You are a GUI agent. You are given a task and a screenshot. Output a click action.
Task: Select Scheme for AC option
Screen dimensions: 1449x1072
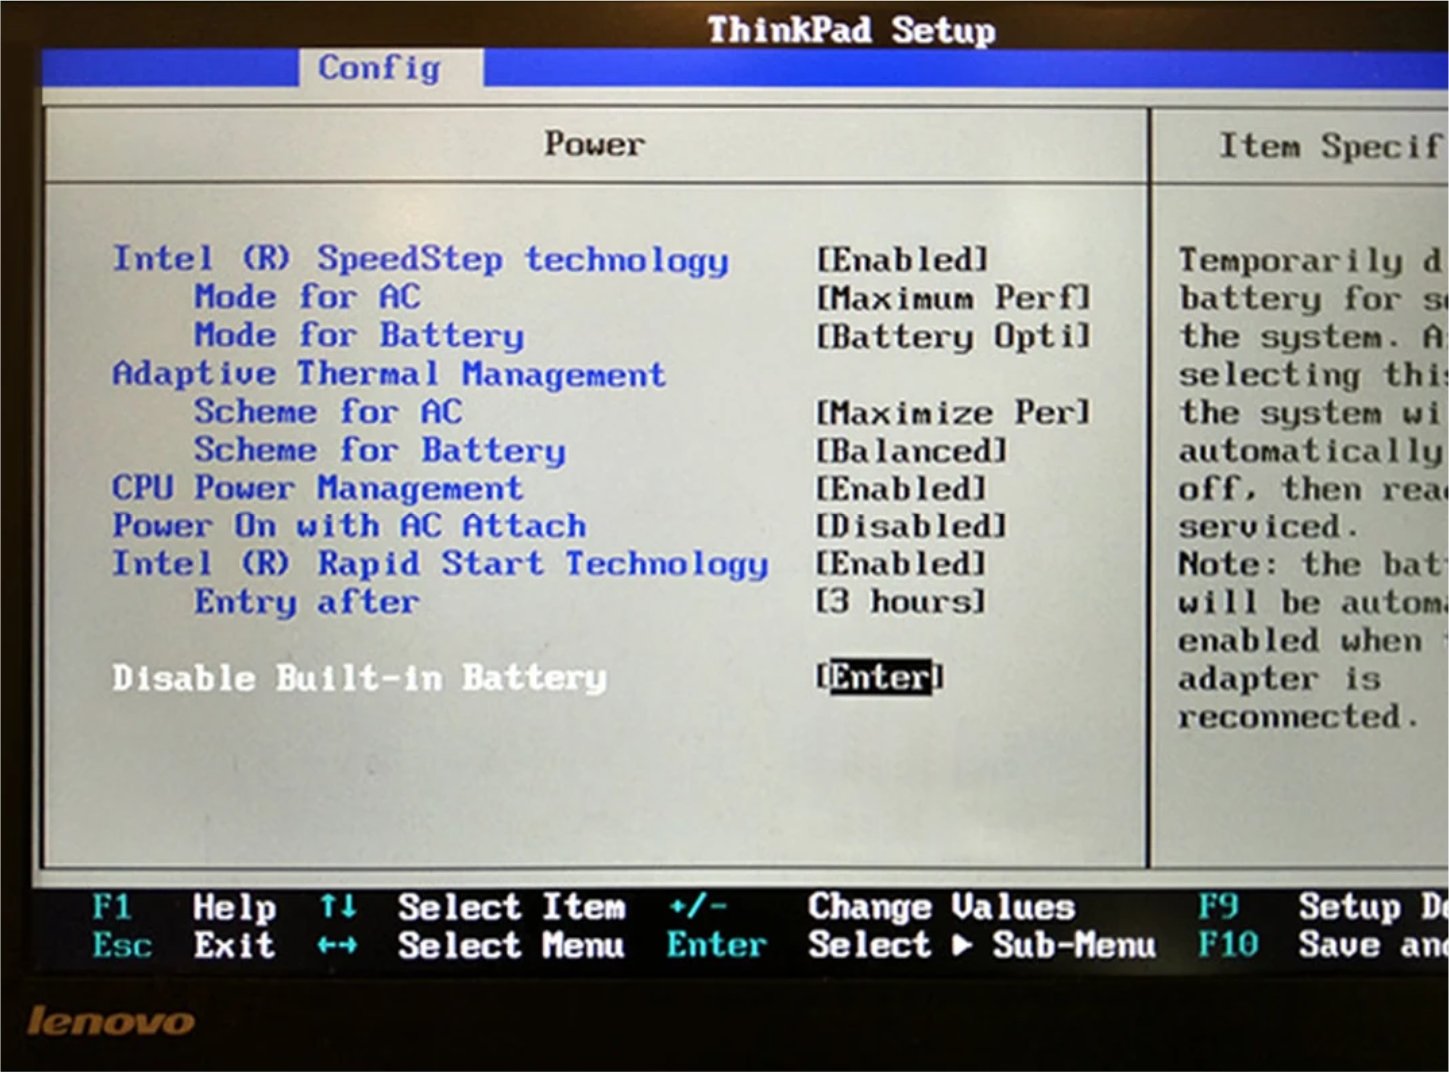(x=328, y=412)
